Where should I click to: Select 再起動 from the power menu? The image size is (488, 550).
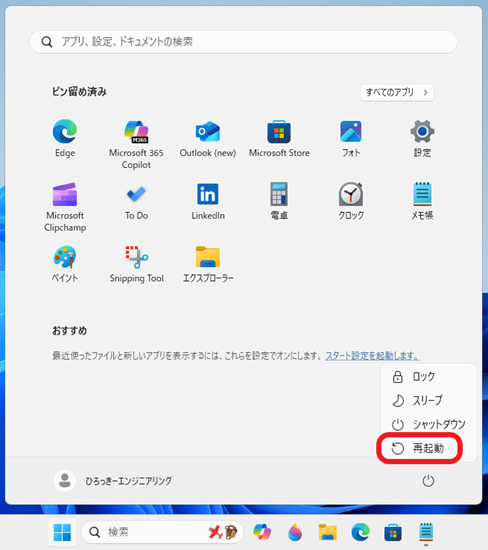(420, 448)
